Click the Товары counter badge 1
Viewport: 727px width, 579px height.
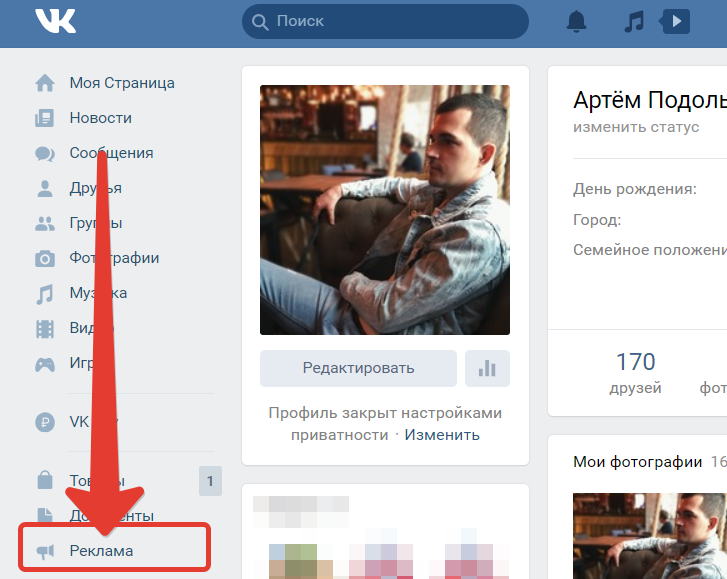click(210, 481)
